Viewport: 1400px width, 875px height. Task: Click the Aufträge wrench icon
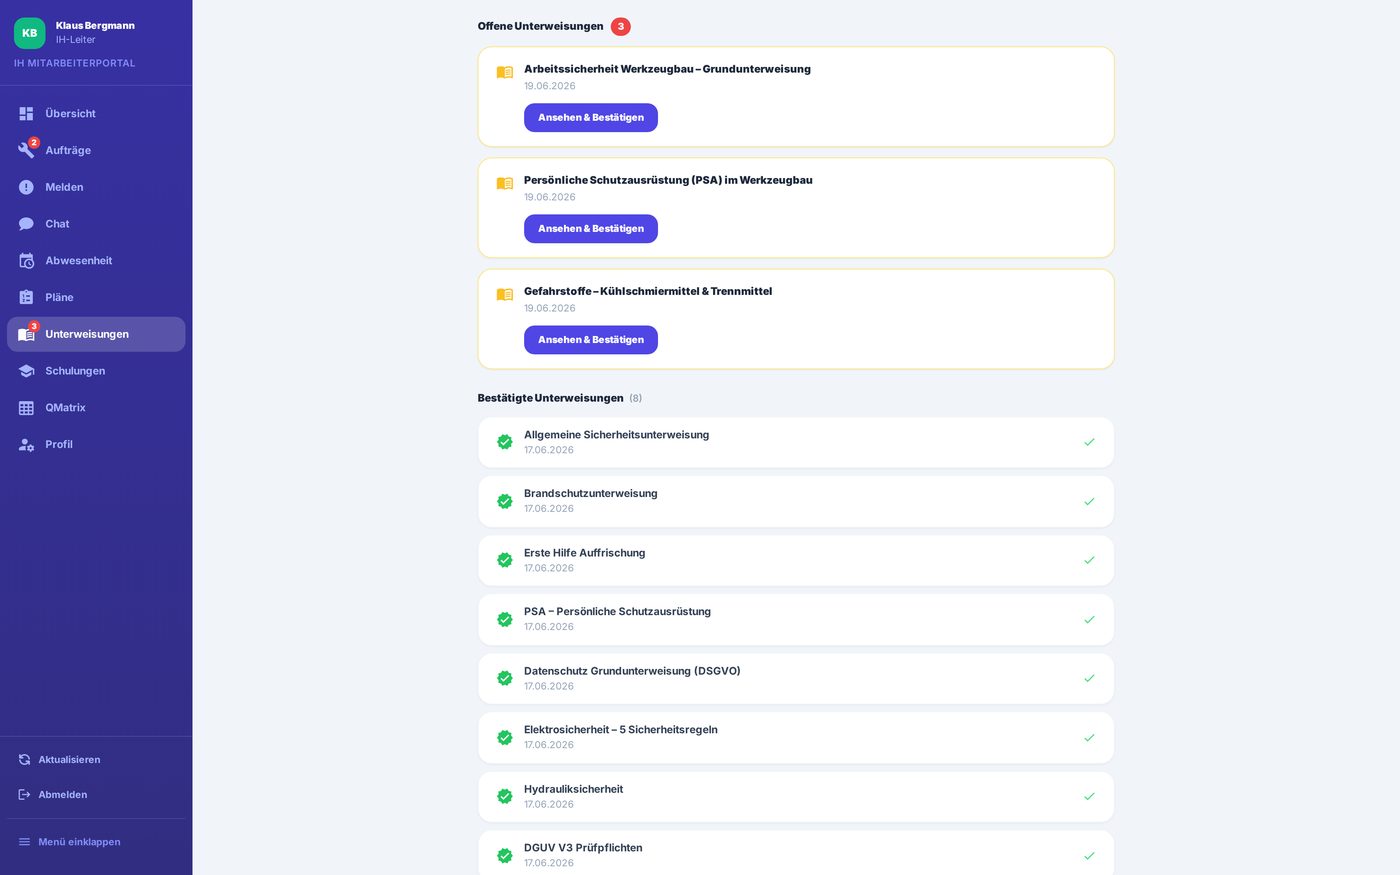[26, 150]
